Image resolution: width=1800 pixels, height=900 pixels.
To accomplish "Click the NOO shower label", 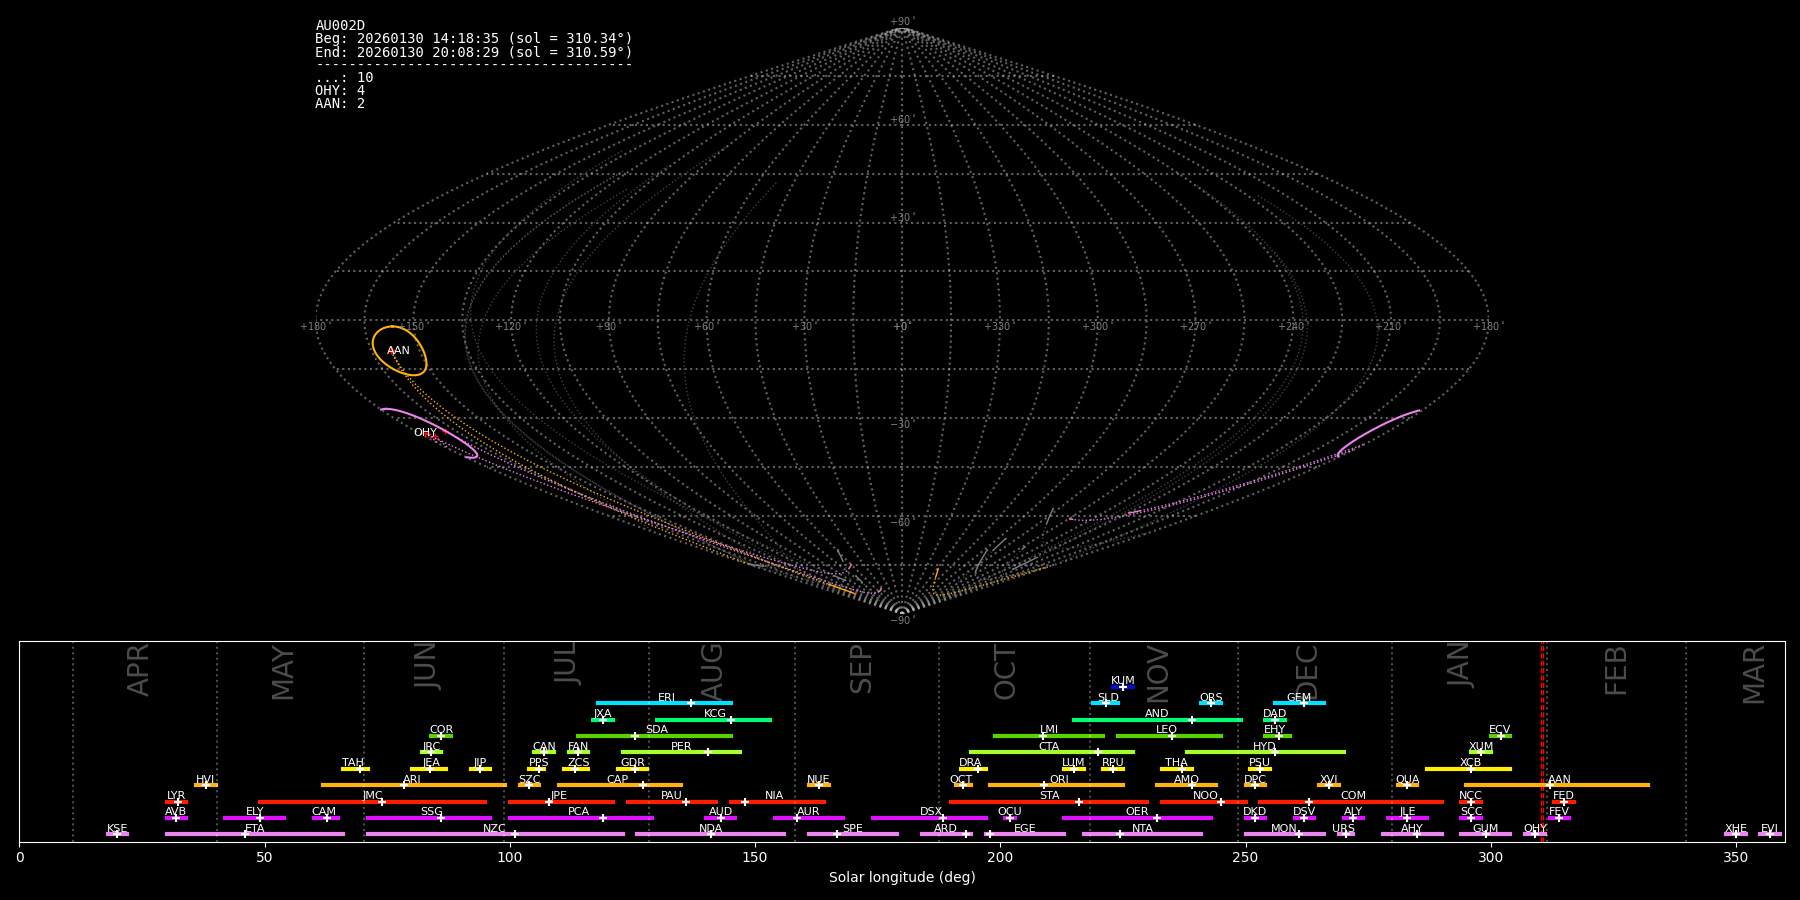I will tap(1206, 796).
